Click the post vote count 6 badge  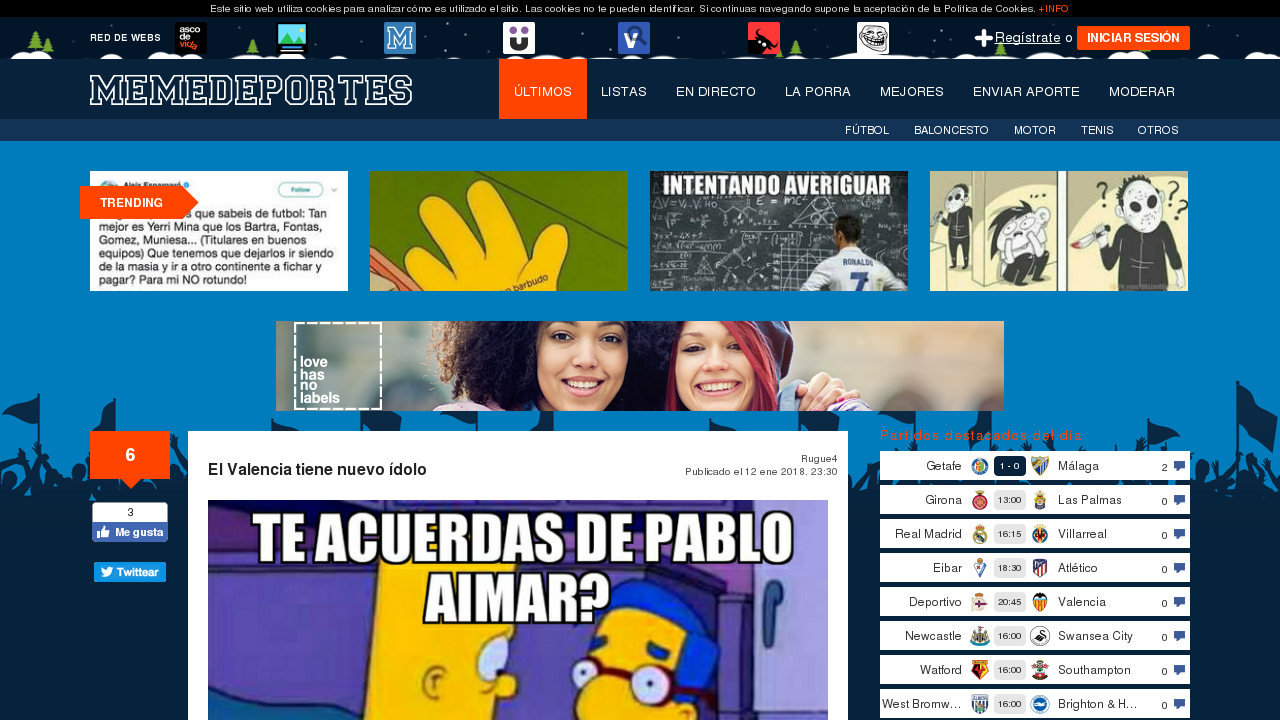coord(130,455)
